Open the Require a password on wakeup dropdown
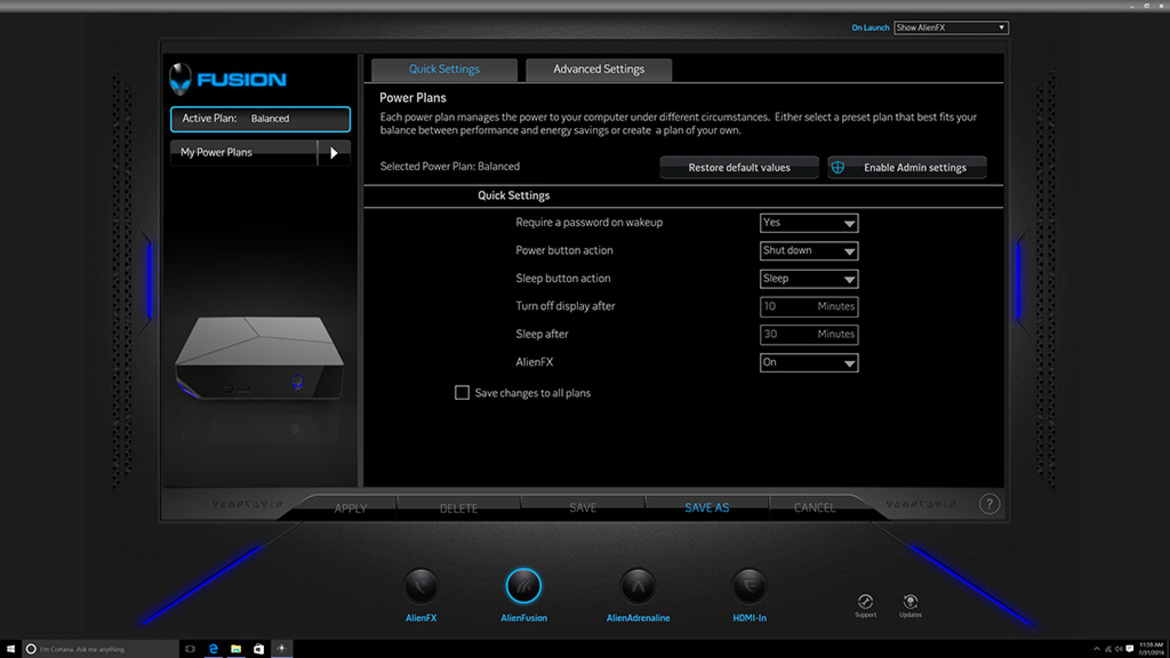 809,222
